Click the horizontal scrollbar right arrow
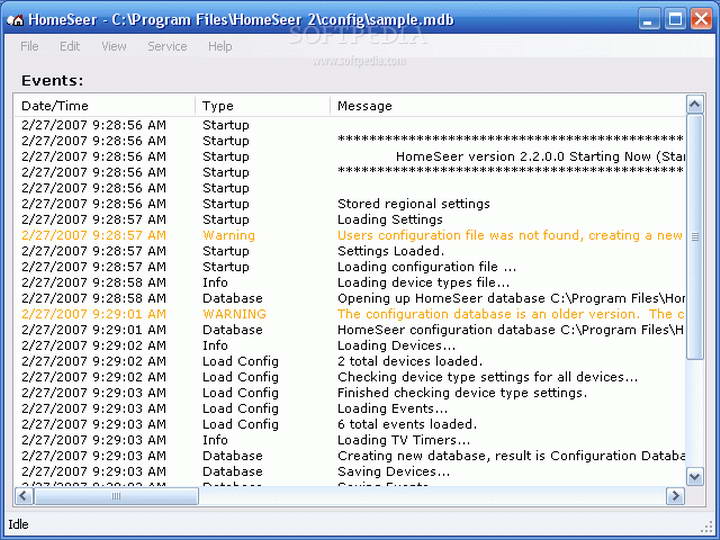The image size is (720, 540). pos(675,496)
